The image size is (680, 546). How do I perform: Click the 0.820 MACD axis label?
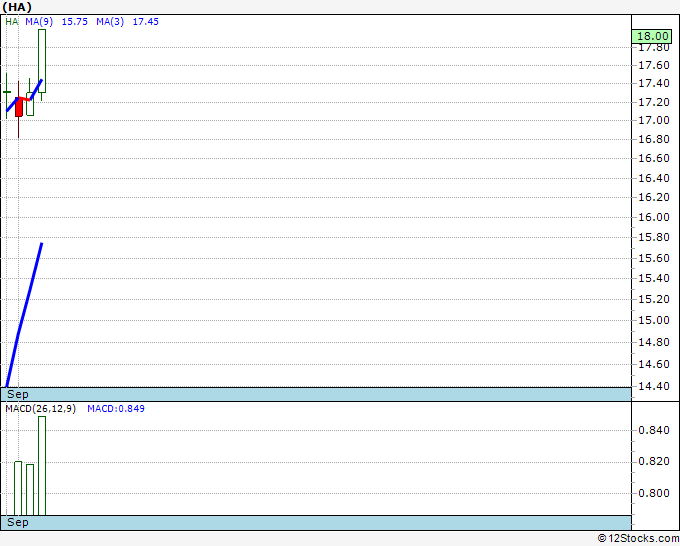click(x=654, y=461)
